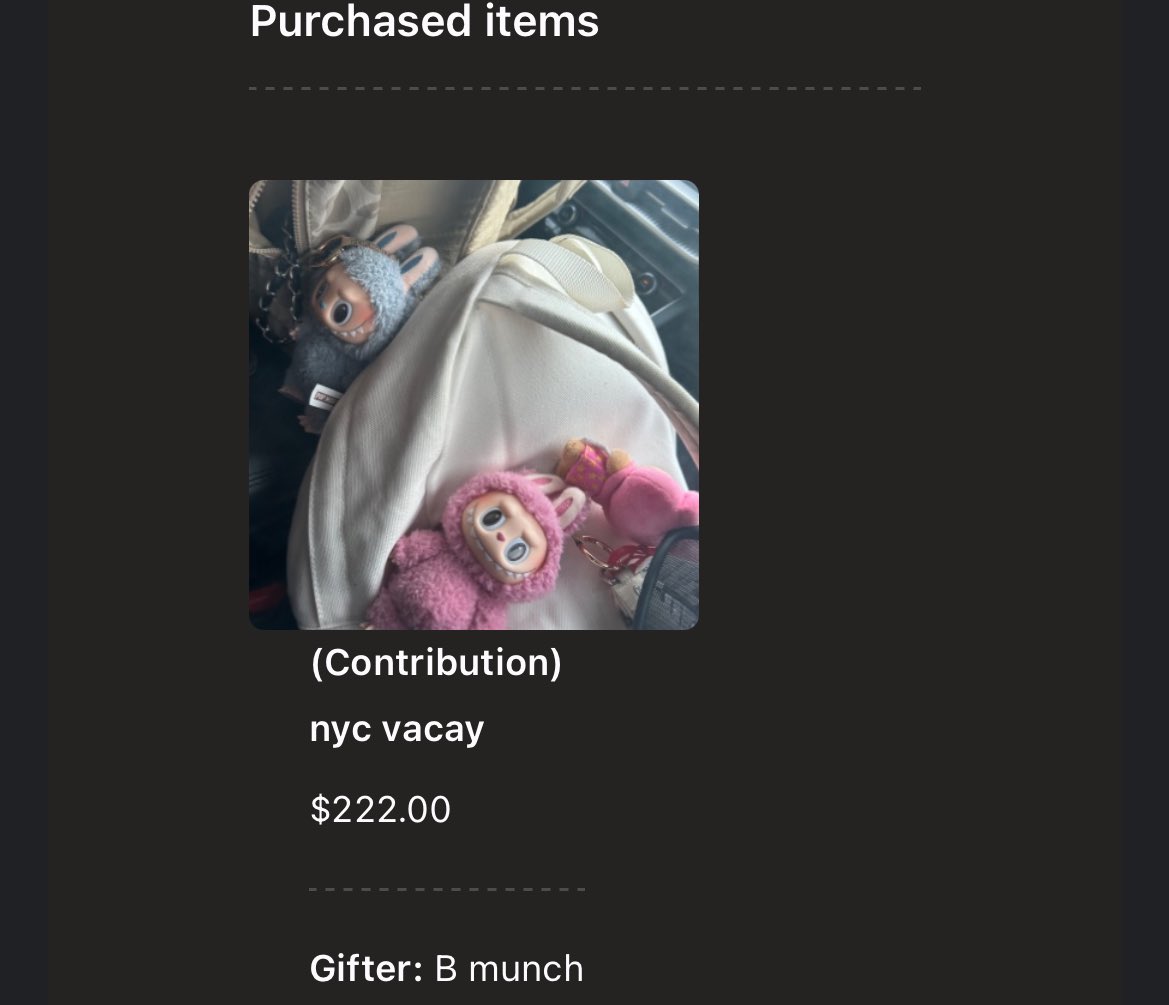Image resolution: width=1169 pixels, height=1005 pixels.
Task: Select the $222.00 price text
Action: coord(380,809)
